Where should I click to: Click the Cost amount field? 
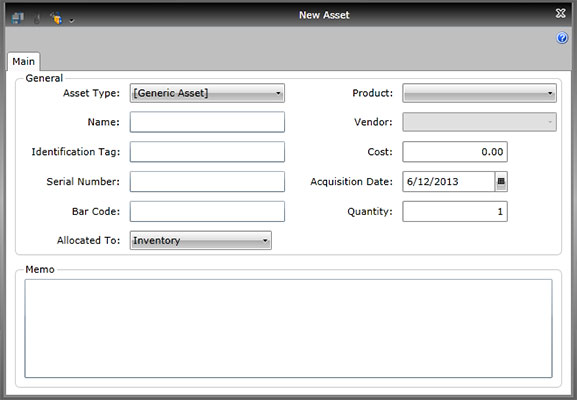point(455,152)
